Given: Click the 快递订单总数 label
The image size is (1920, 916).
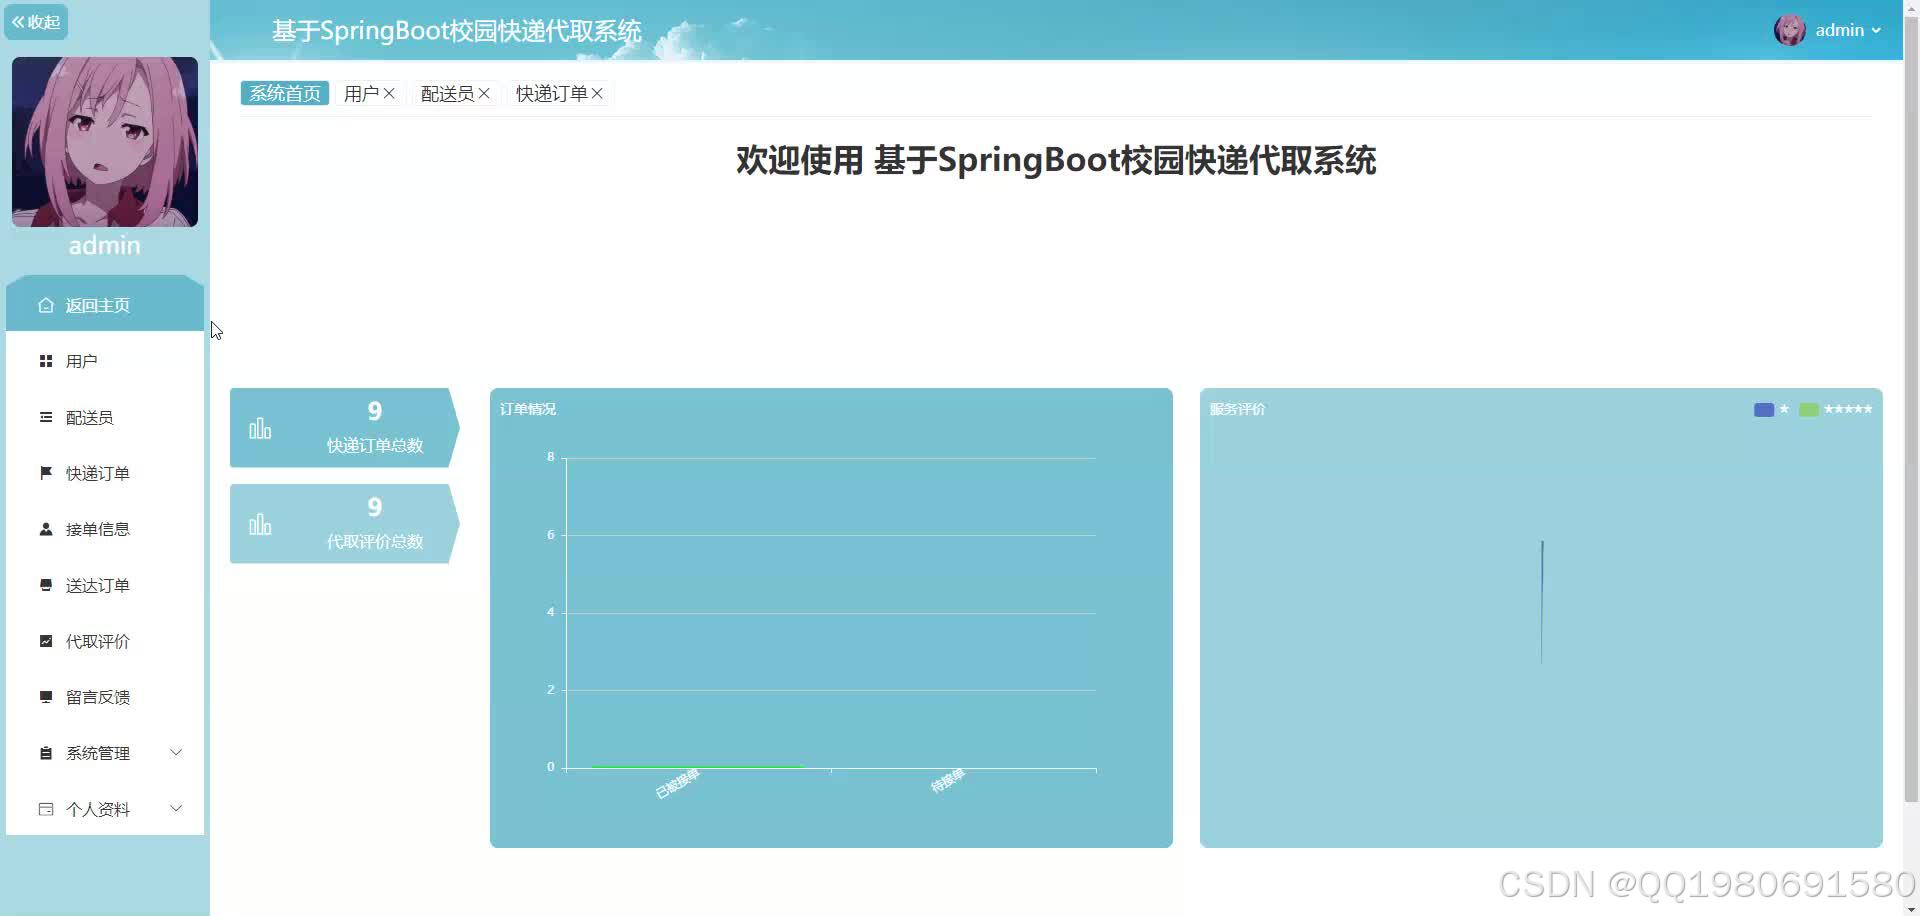Looking at the screenshot, I should 375,445.
